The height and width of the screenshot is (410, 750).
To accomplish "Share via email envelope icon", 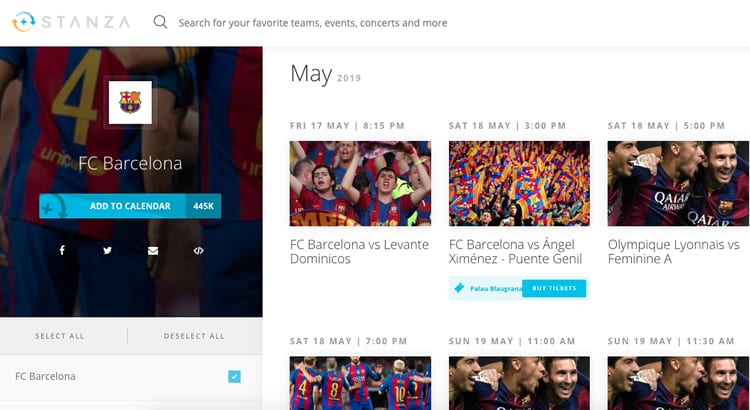I will (153, 251).
